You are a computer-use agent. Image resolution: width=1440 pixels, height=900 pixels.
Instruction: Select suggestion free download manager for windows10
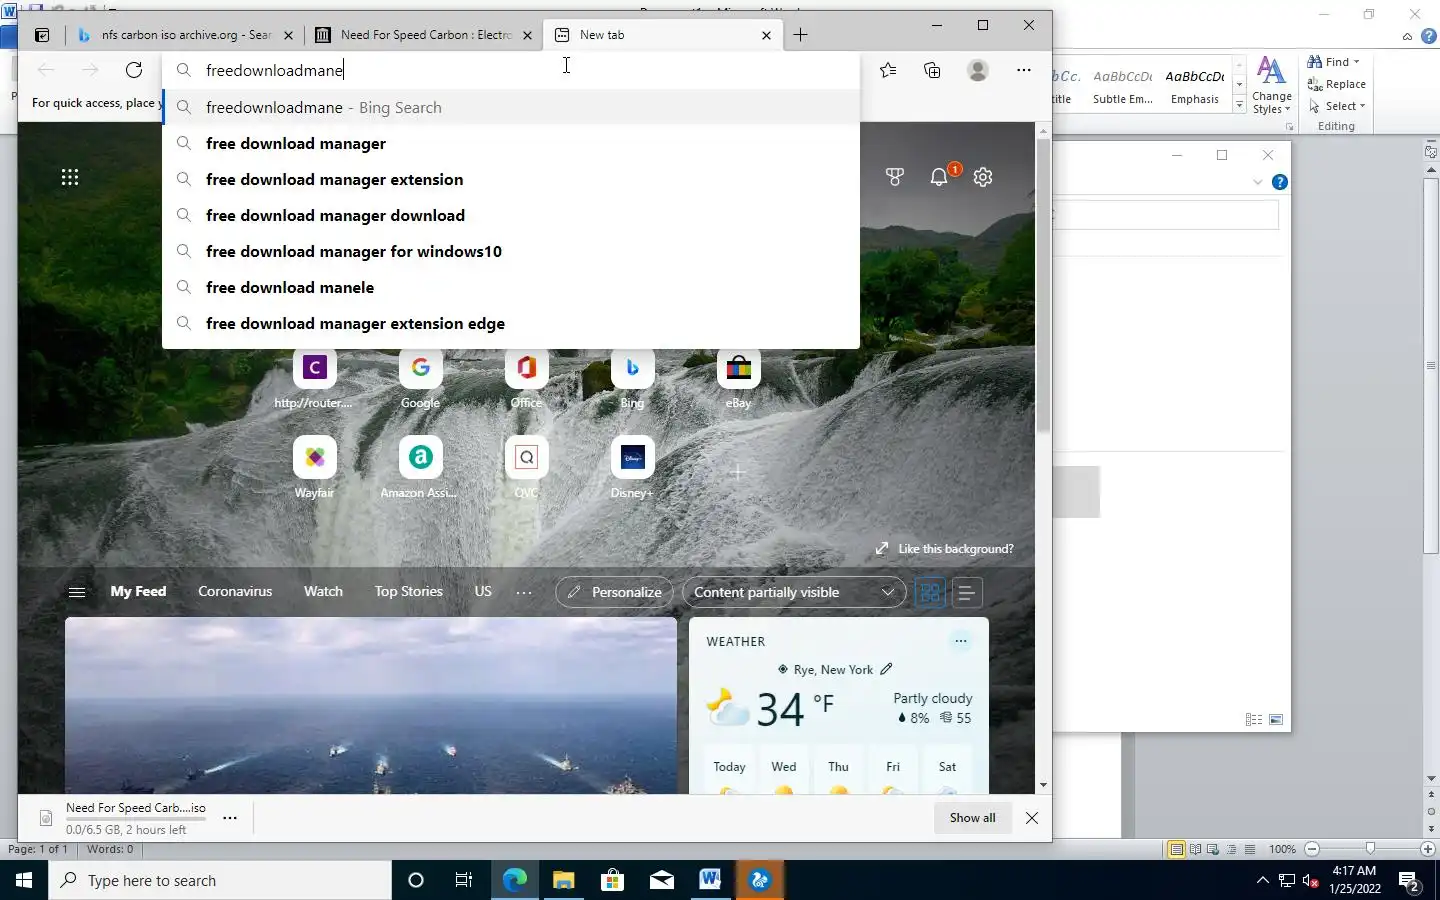pos(511,252)
